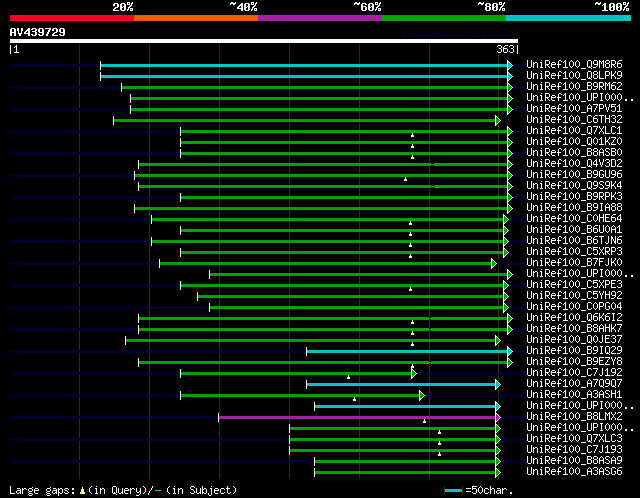This screenshot has width=640, height=498.
Task: Select the UniRef100_B7FJK0 label
Action: [574, 262]
